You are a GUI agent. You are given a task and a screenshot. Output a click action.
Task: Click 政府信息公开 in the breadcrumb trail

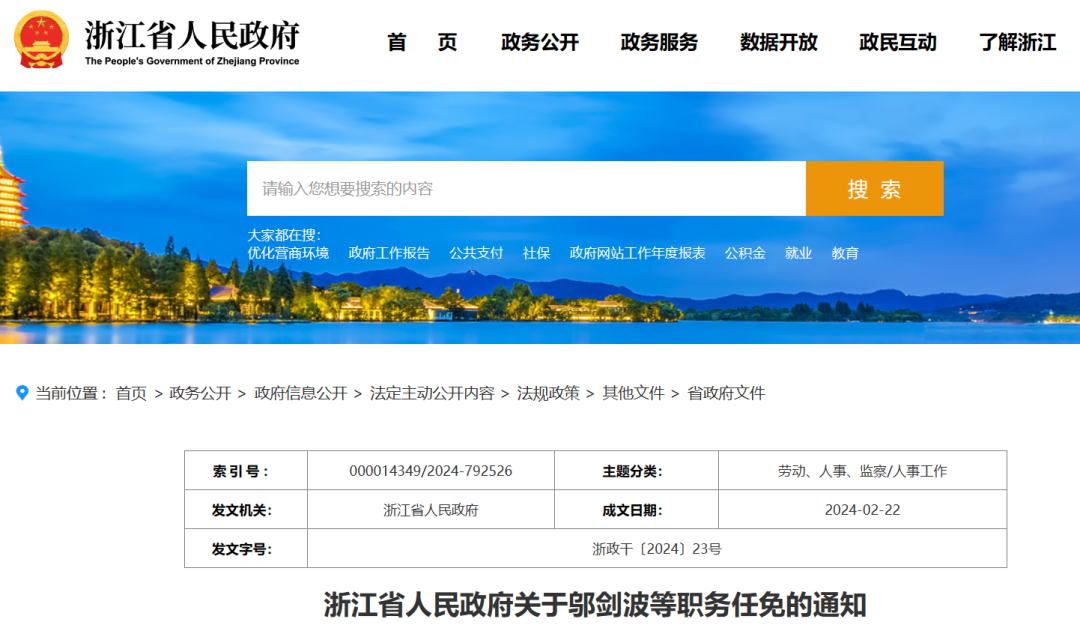point(300,394)
